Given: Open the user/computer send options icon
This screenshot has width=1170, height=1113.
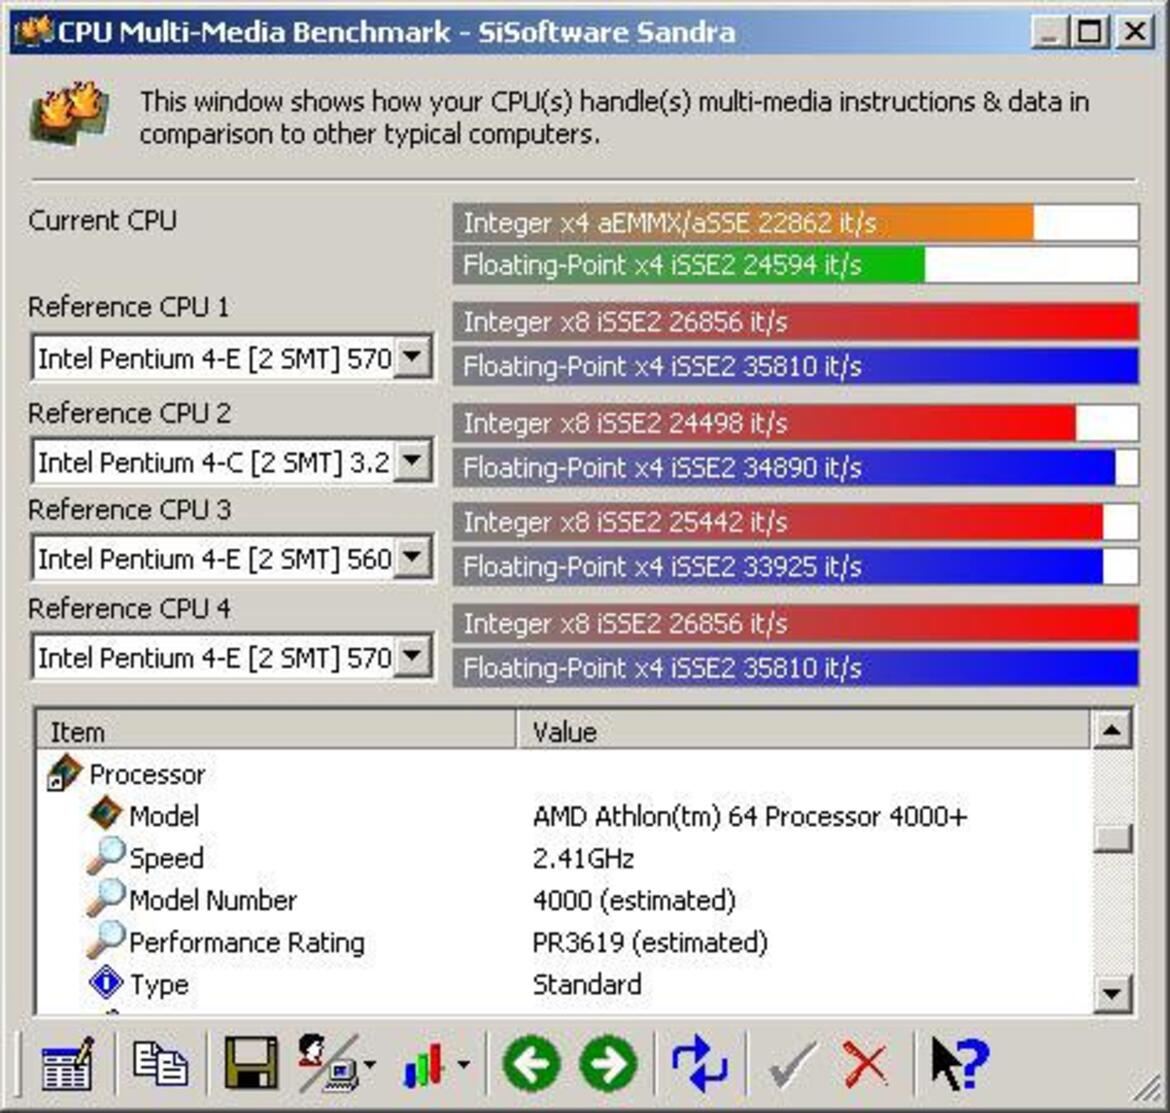Looking at the screenshot, I should (x=328, y=1063).
